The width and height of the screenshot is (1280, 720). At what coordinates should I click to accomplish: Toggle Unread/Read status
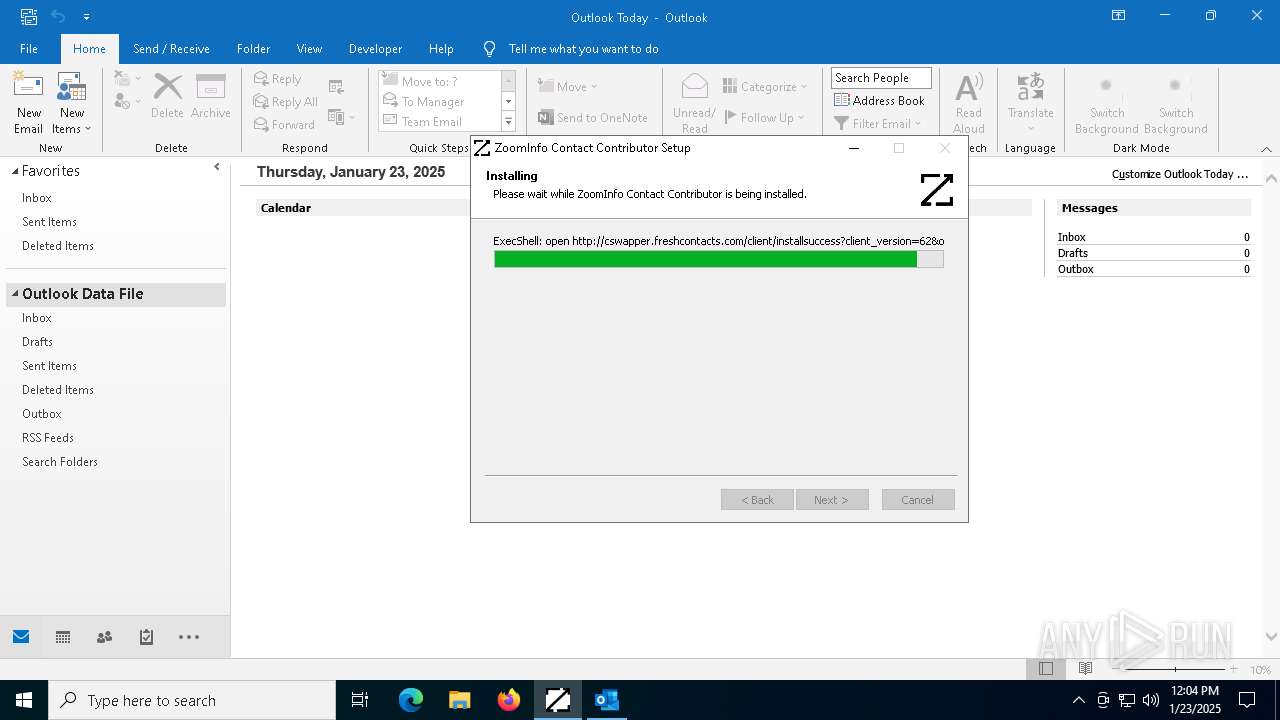(x=694, y=103)
